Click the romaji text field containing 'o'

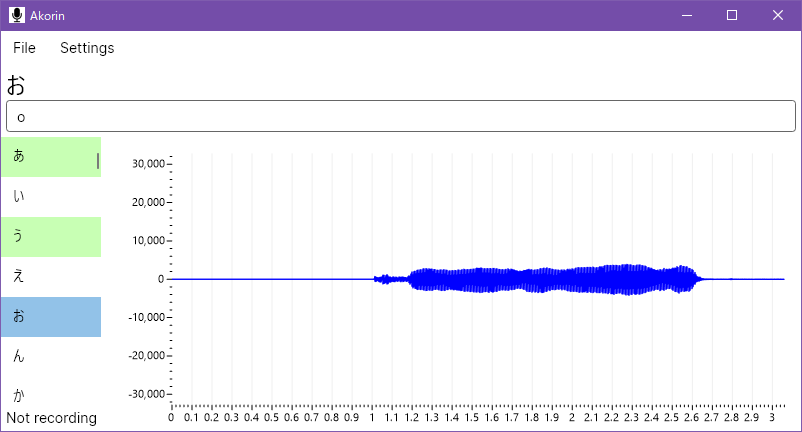[x=400, y=116]
